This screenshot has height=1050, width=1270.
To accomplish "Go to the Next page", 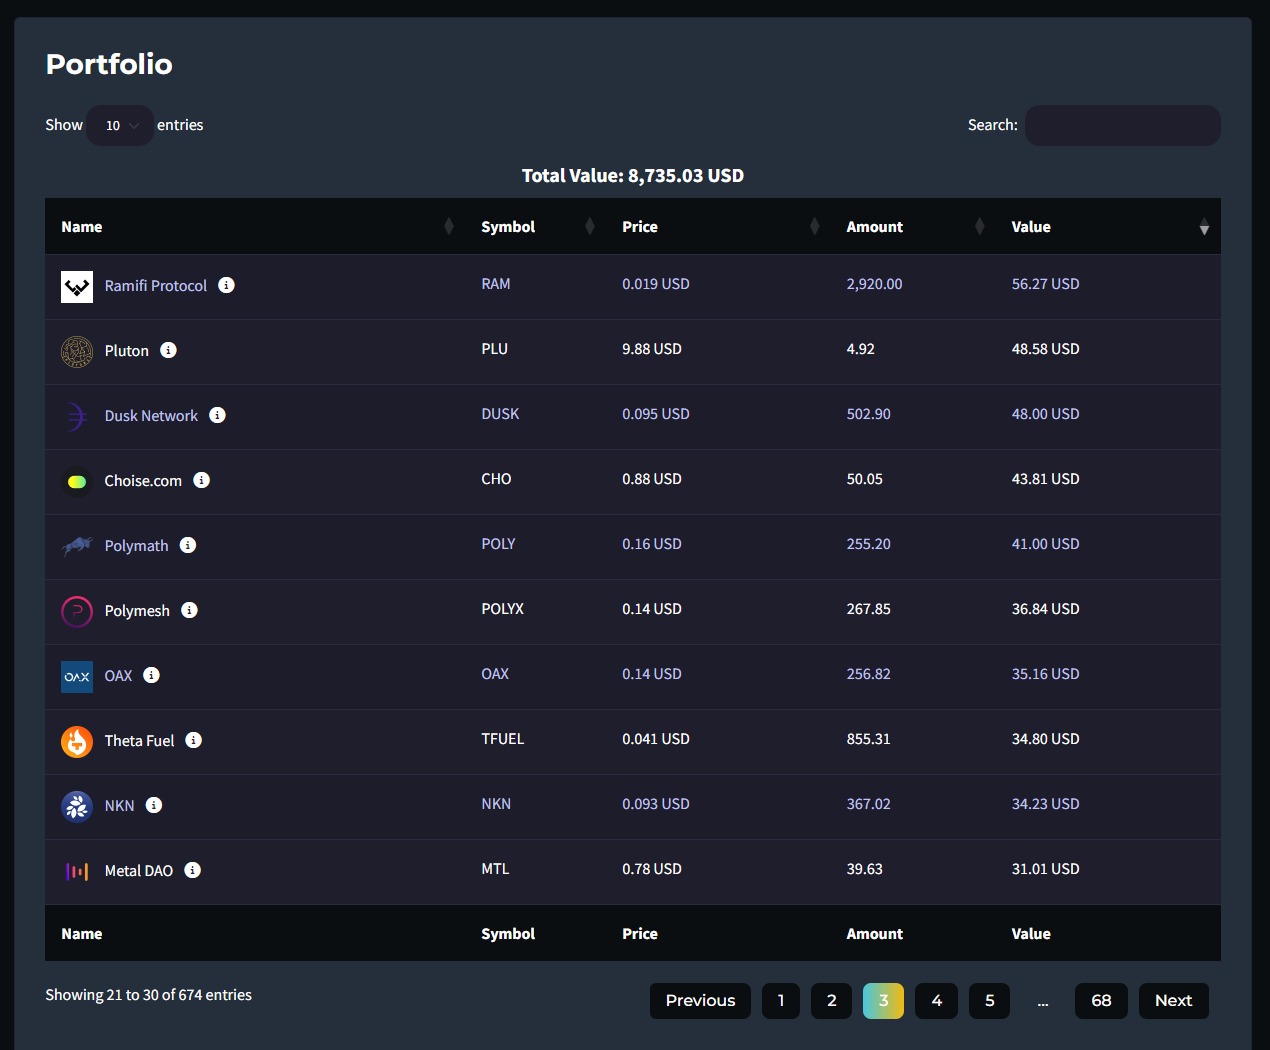I will 1173,1001.
